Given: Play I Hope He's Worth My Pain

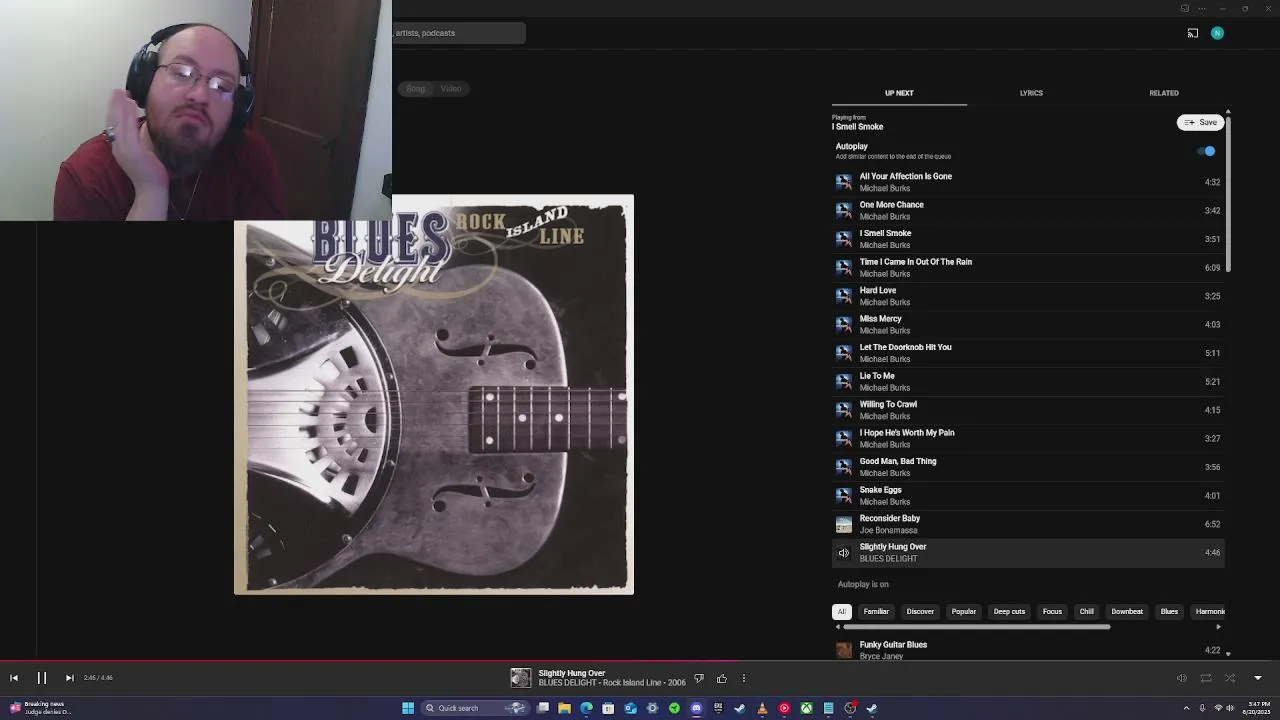Looking at the screenshot, I should coord(1028,438).
